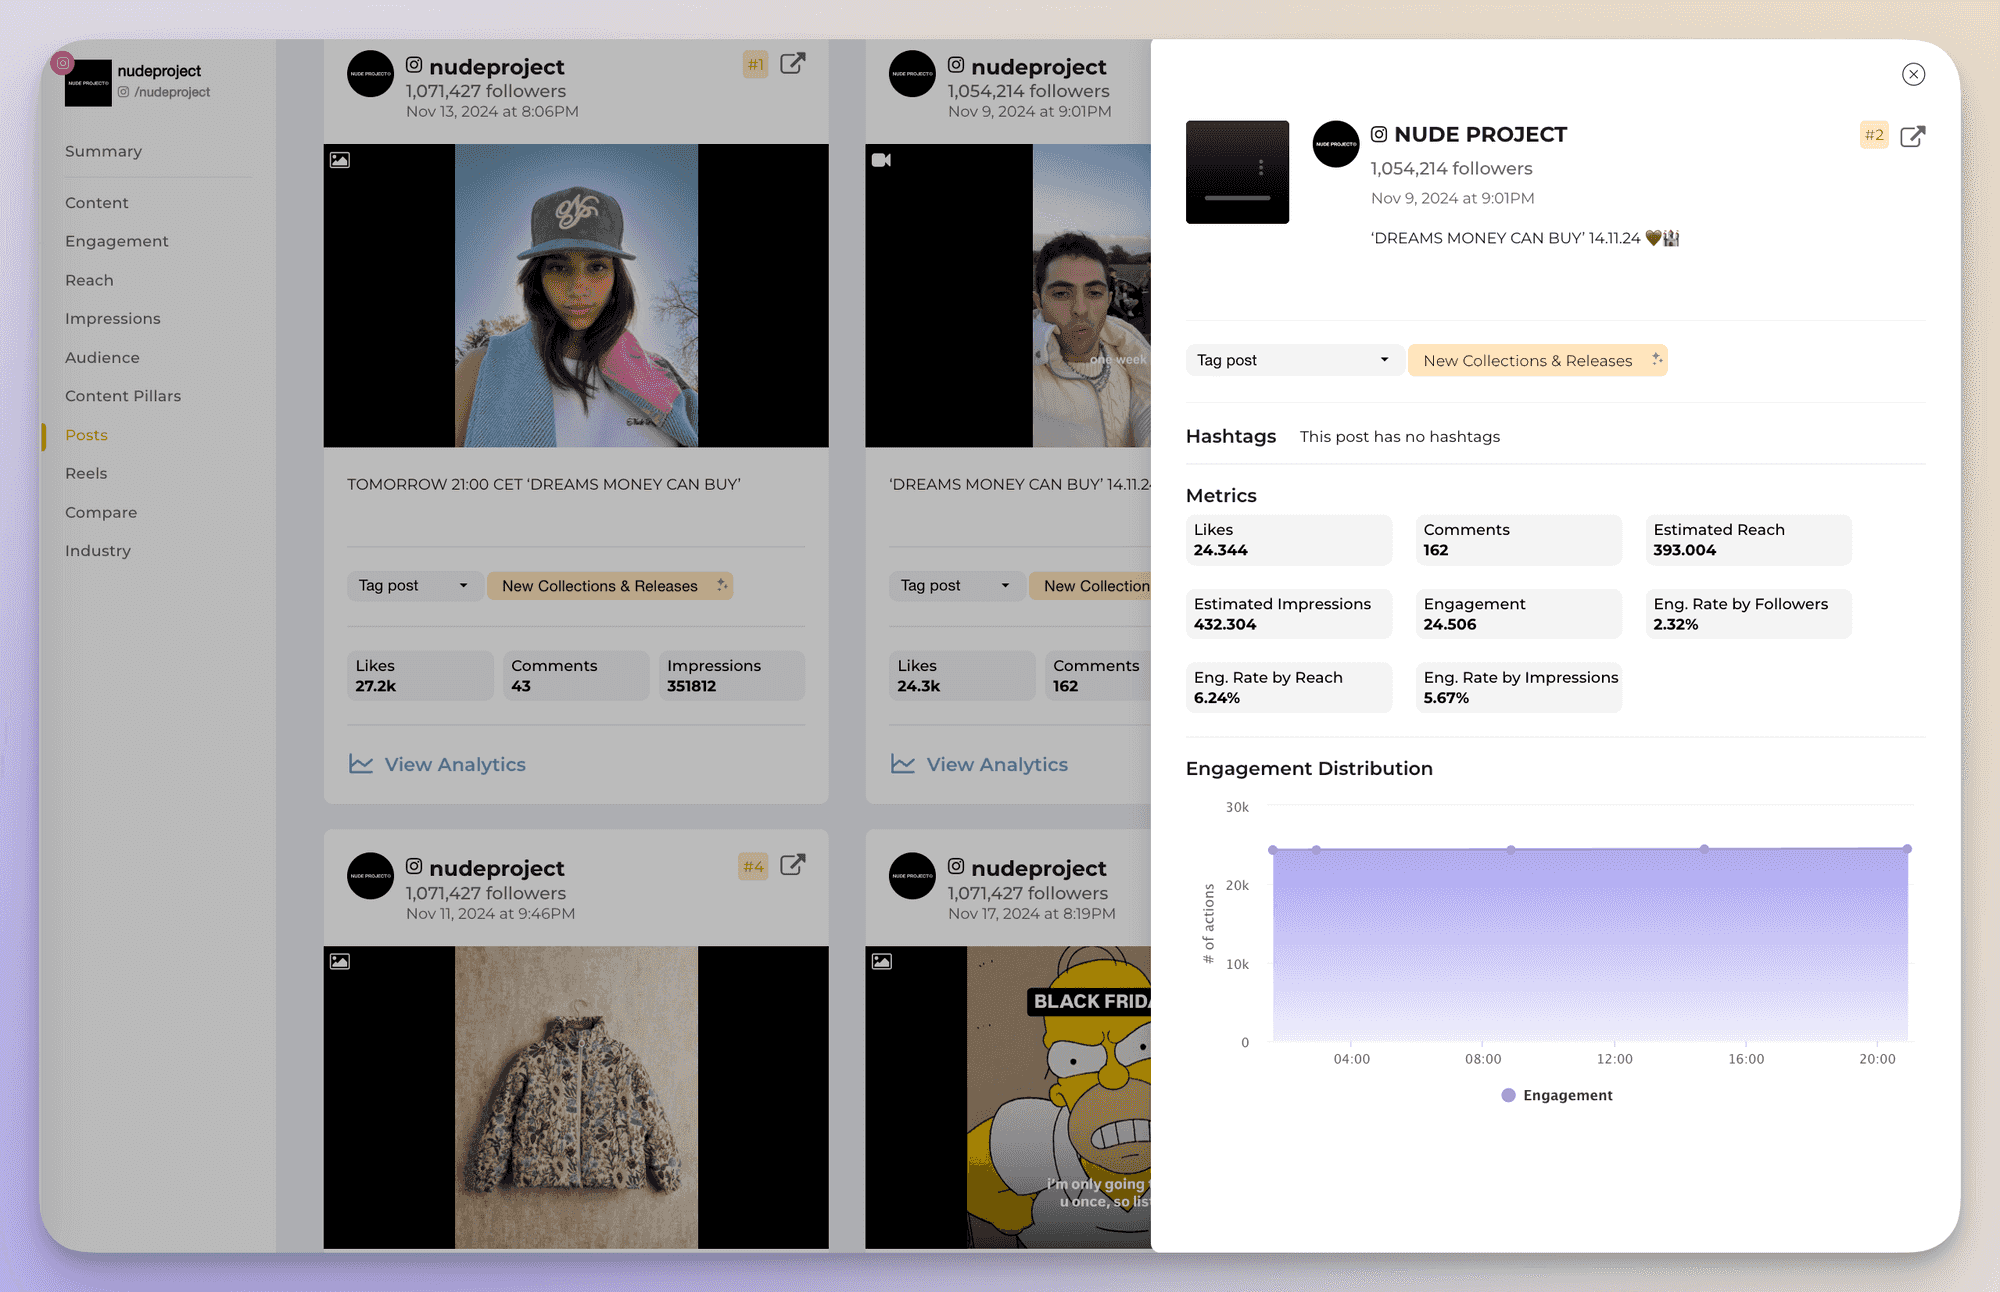Click nudeproject profile logo in sidebar
This screenshot has width=2000, height=1292.
coord(88,83)
